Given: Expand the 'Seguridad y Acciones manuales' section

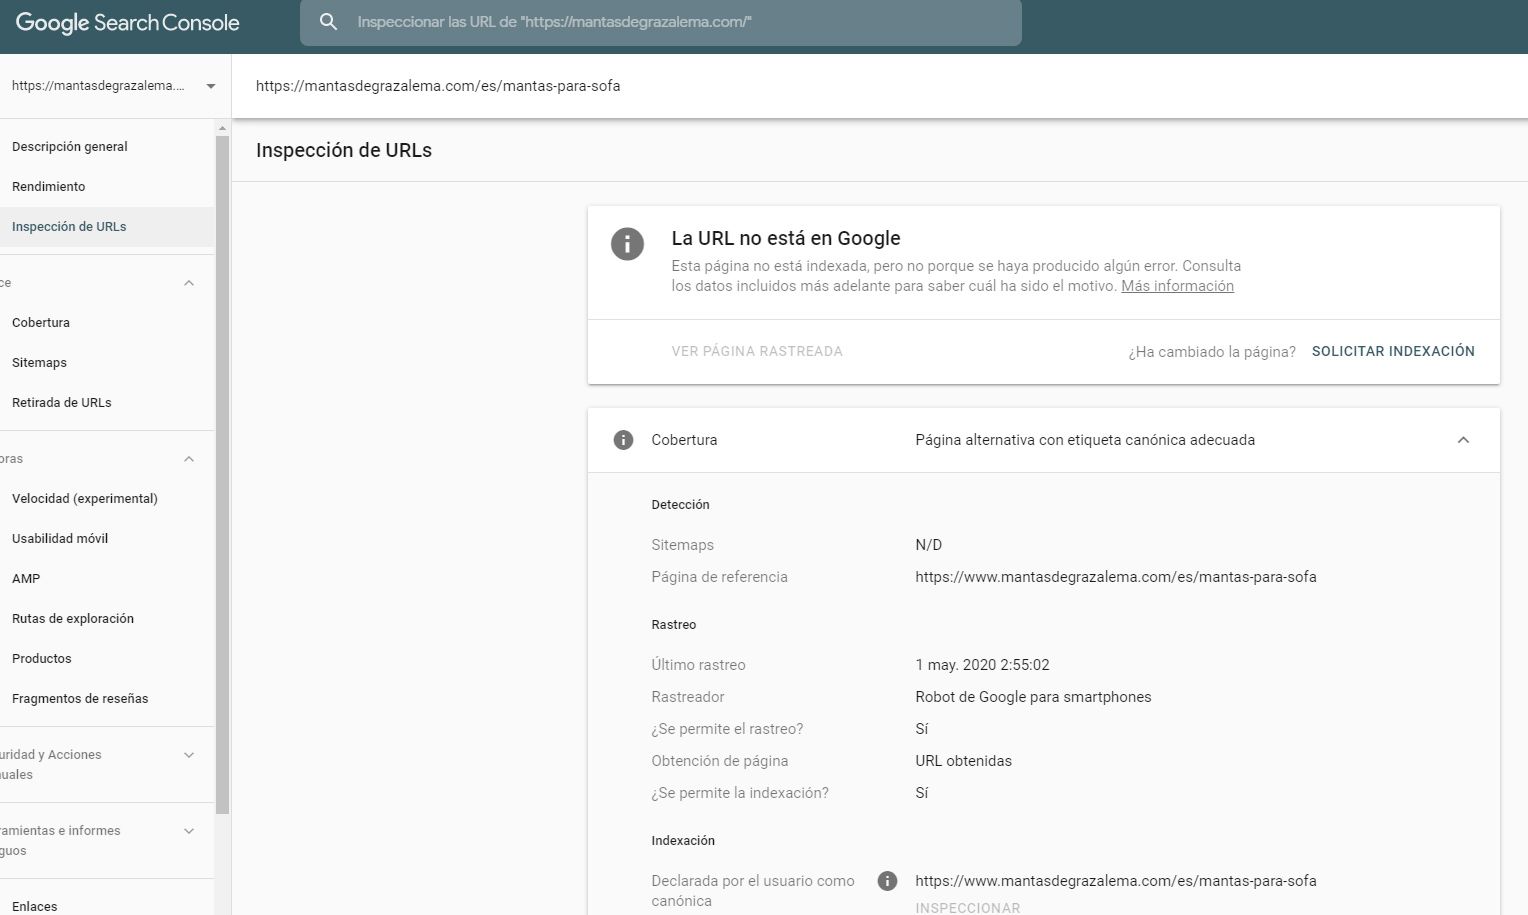Looking at the screenshot, I should point(189,755).
